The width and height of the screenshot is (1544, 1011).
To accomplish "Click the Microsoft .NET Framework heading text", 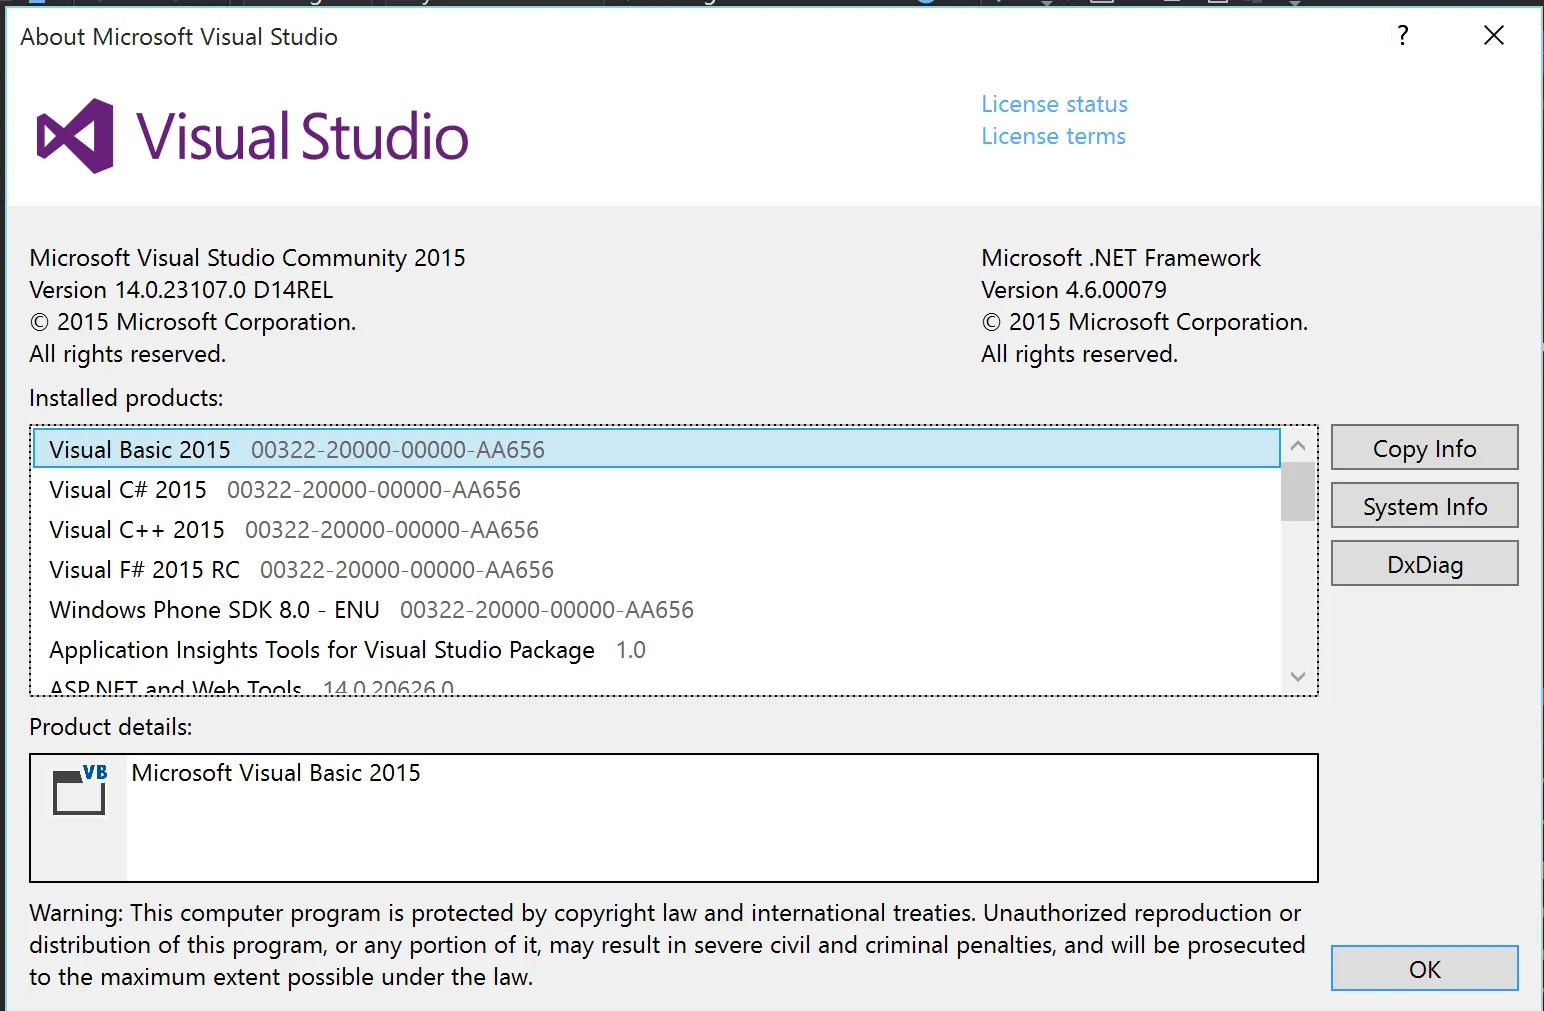I will [1121, 258].
